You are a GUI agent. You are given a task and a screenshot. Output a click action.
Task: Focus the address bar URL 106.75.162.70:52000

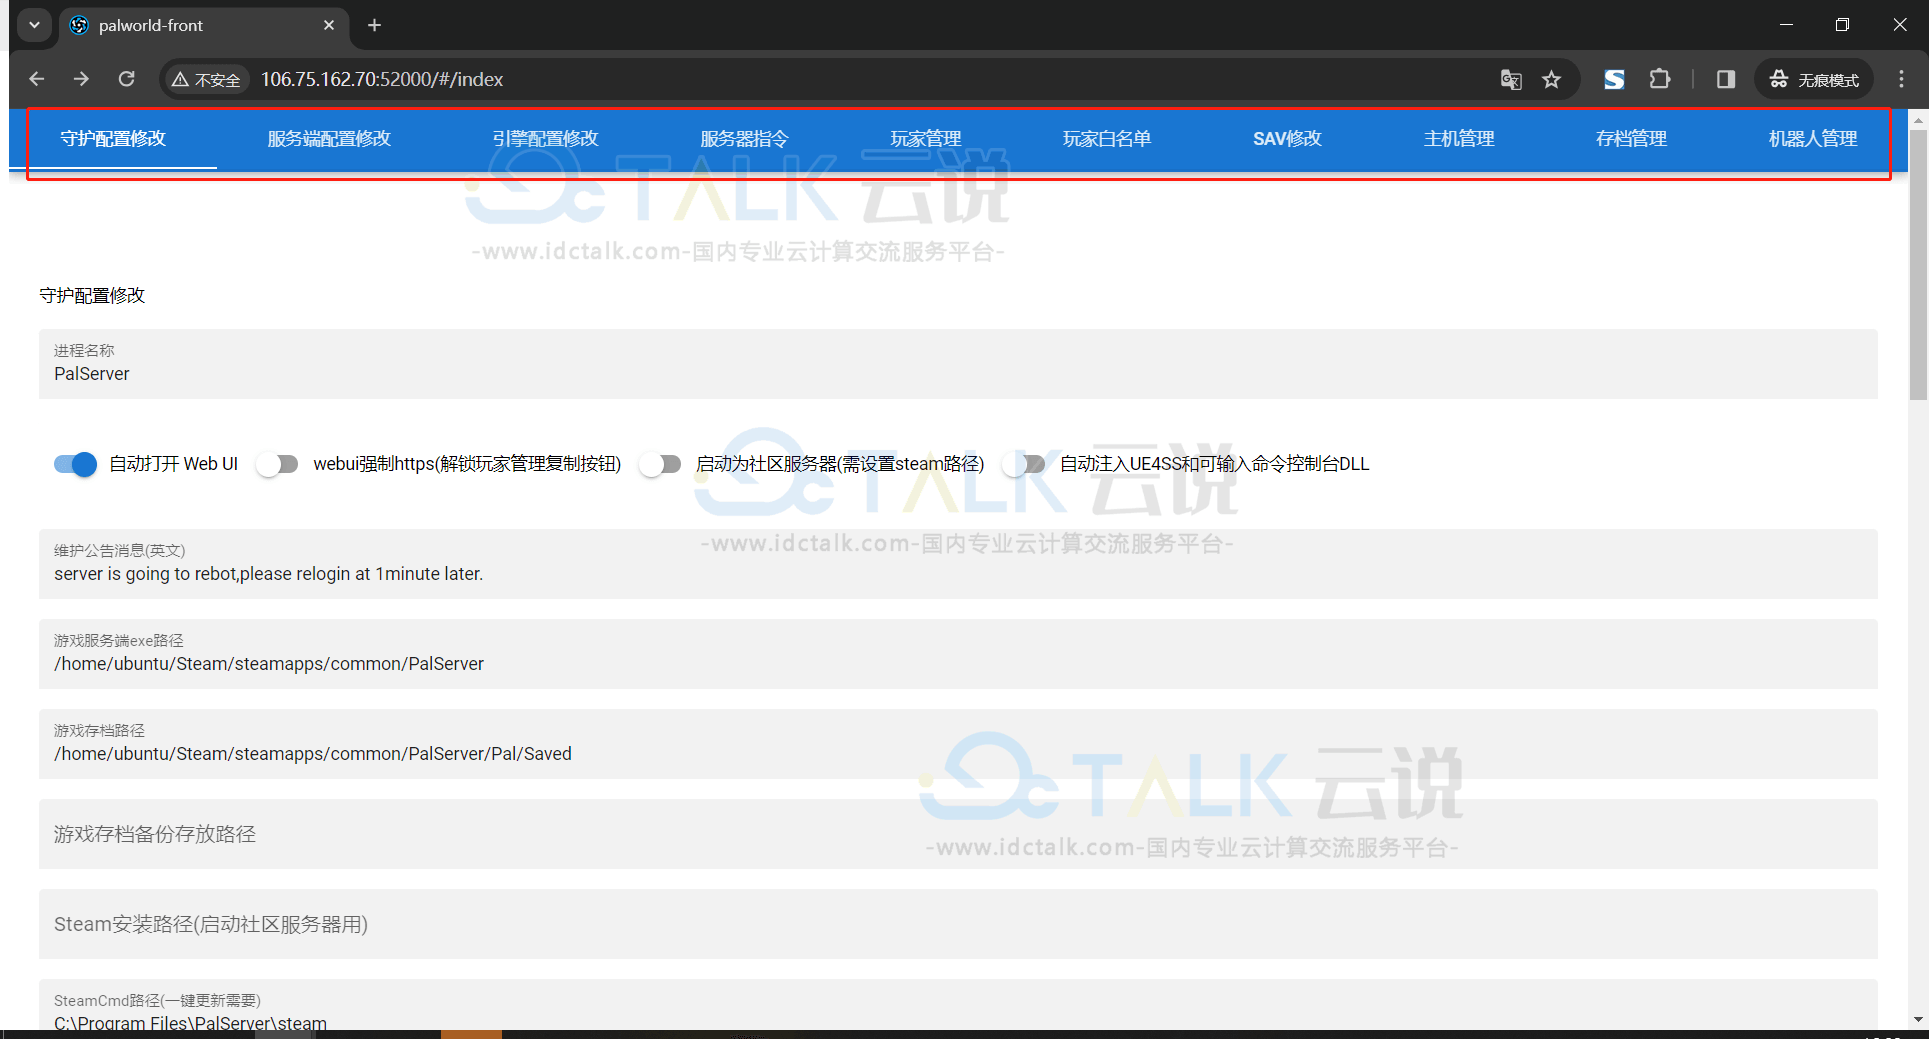pos(382,79)
